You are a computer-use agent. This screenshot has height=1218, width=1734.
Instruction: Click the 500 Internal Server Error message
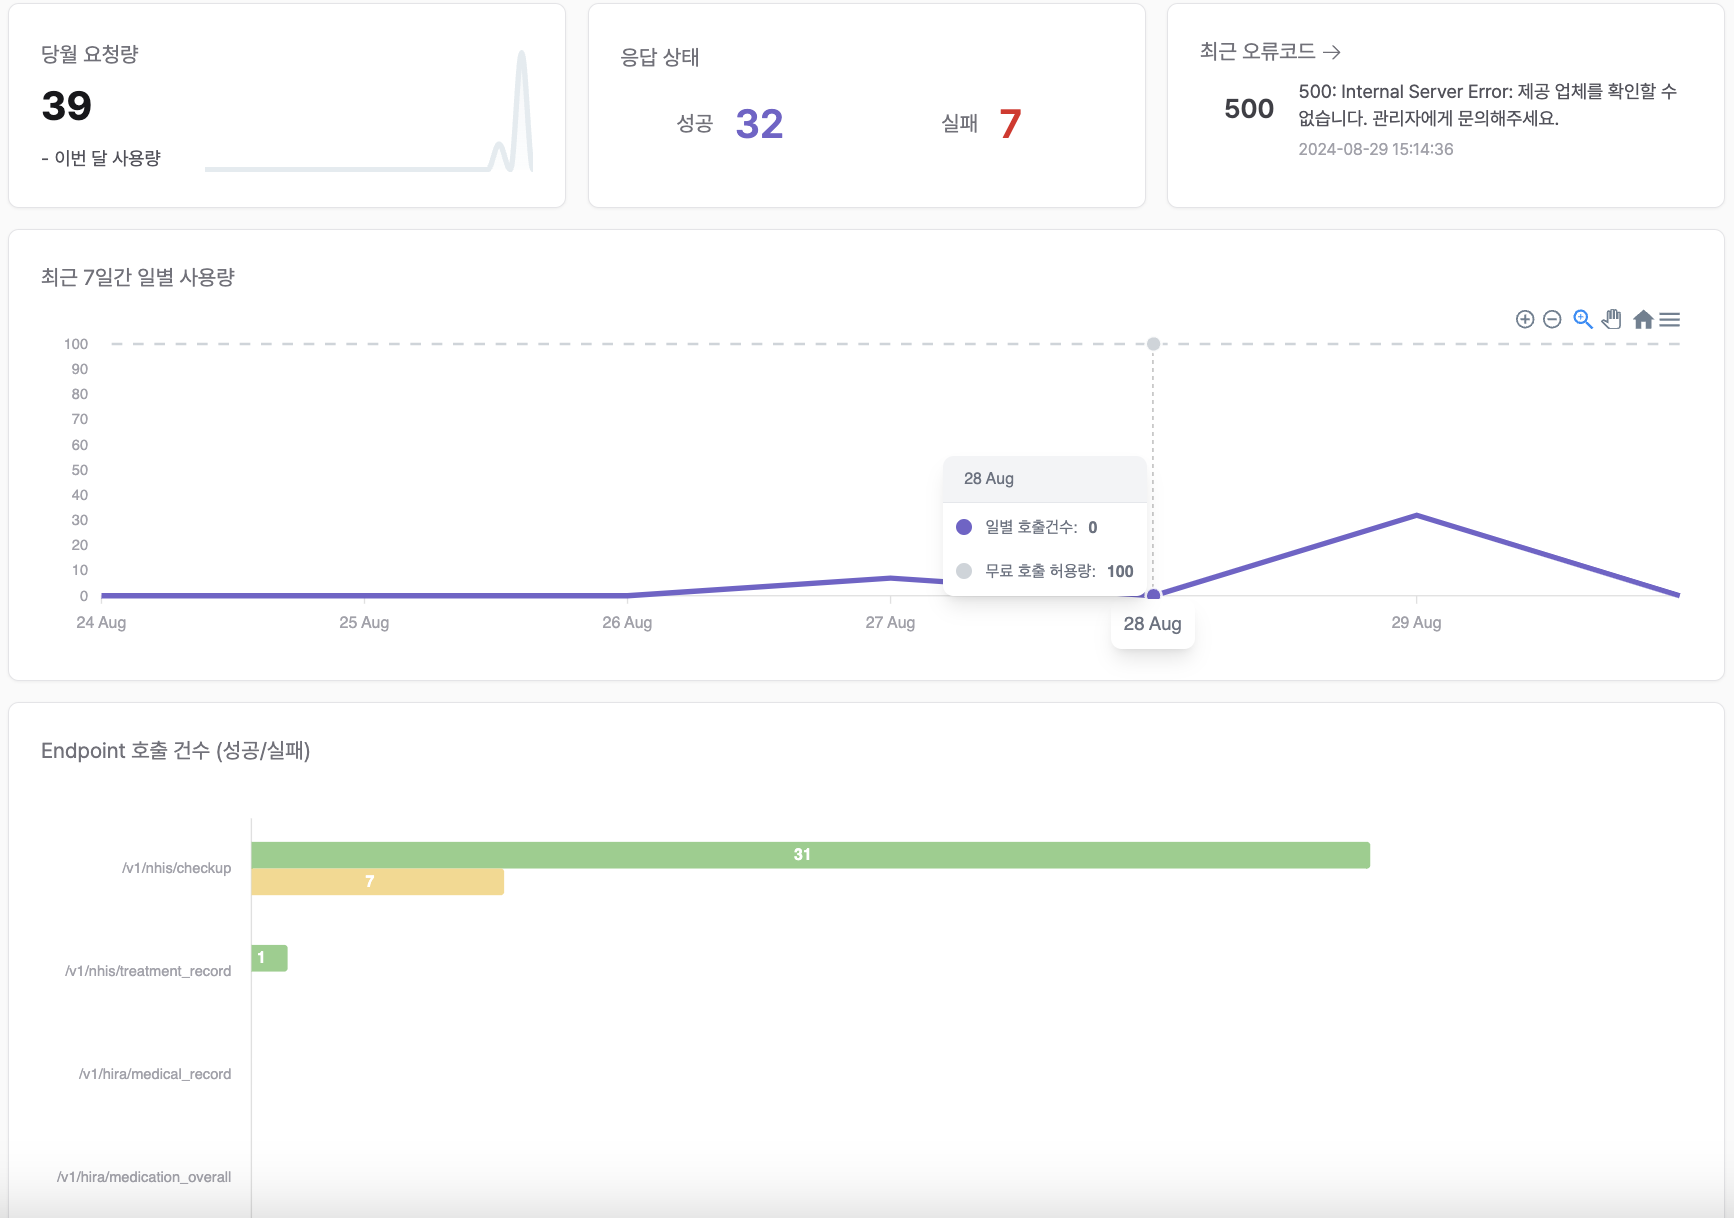1486,105
